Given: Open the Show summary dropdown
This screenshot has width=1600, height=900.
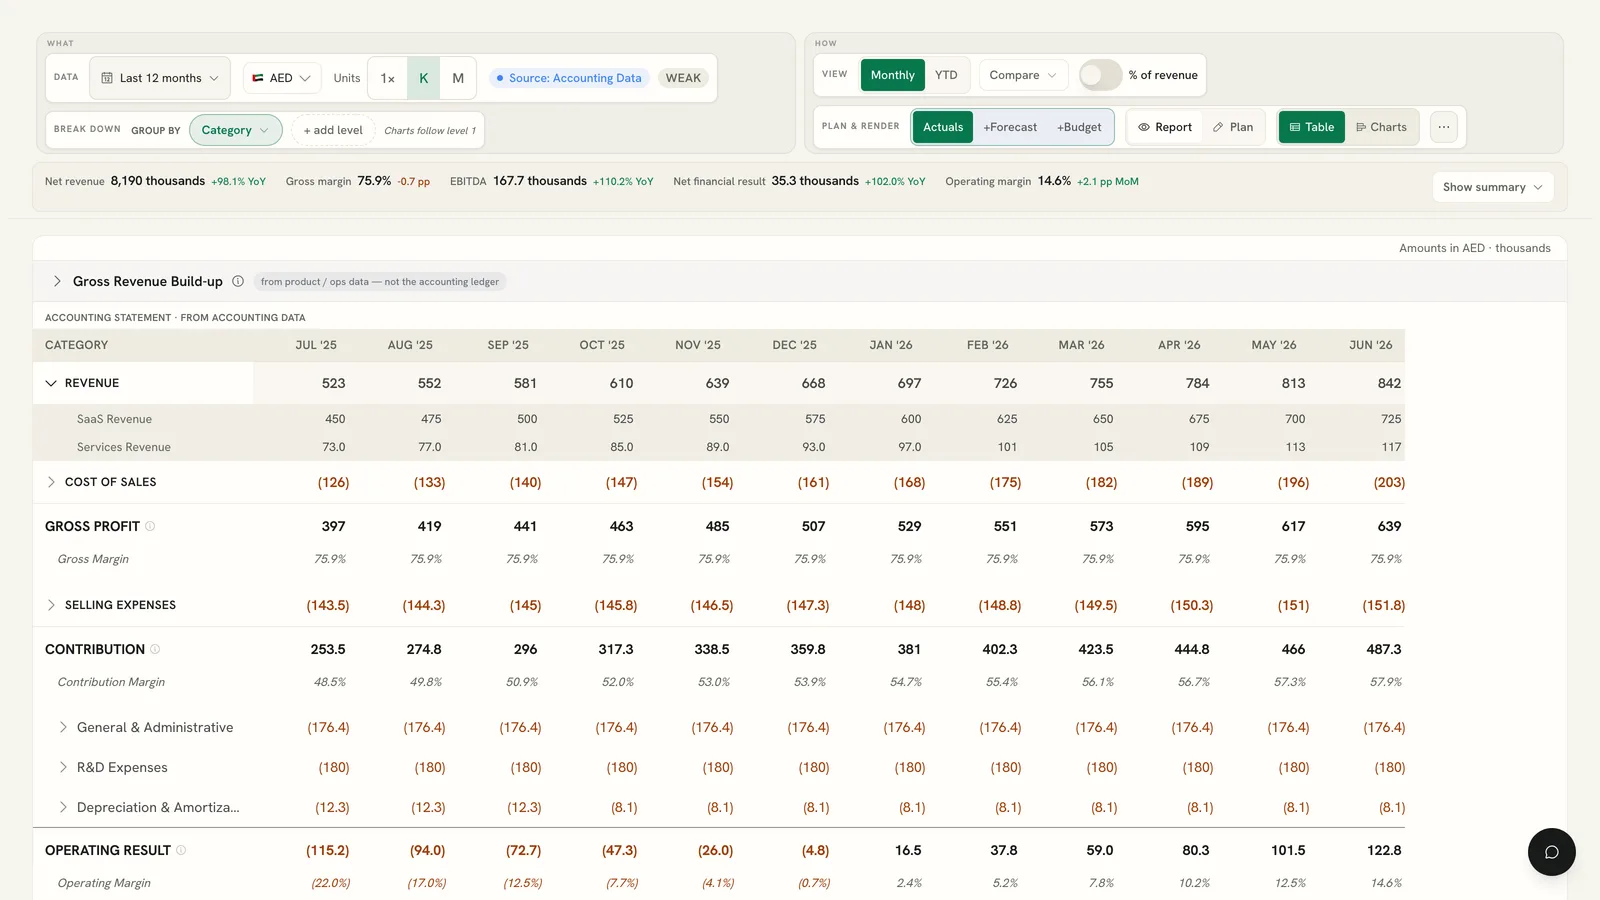Looking at the screenshot, I should pyautogui.click(x=1493, y=187).
